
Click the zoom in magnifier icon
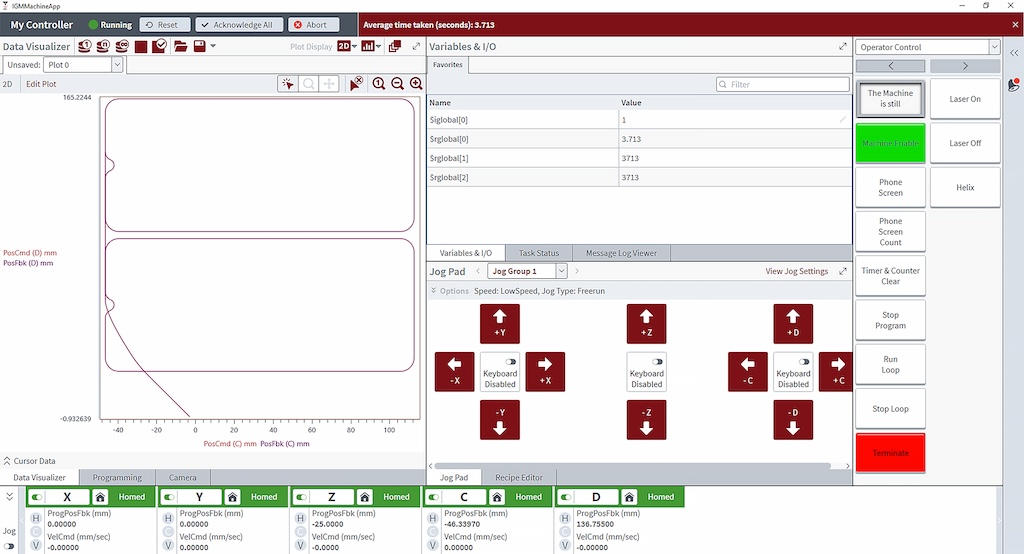(x=379, y=84)
